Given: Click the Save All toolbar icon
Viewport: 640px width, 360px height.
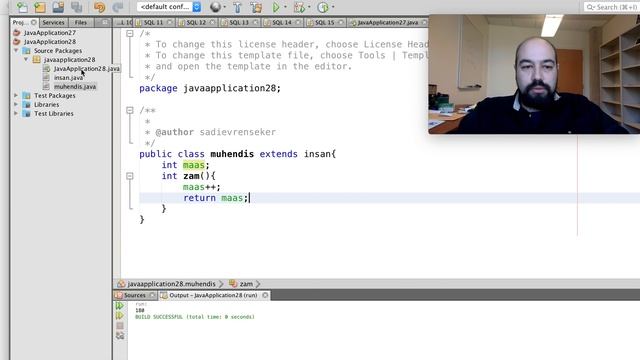Looking at the screenshot, I should point(76,7).
